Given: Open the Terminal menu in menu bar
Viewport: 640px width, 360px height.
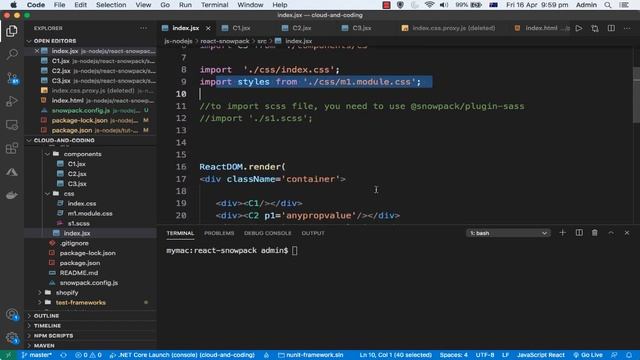Looking at the screenshot, I should [214, 5].
